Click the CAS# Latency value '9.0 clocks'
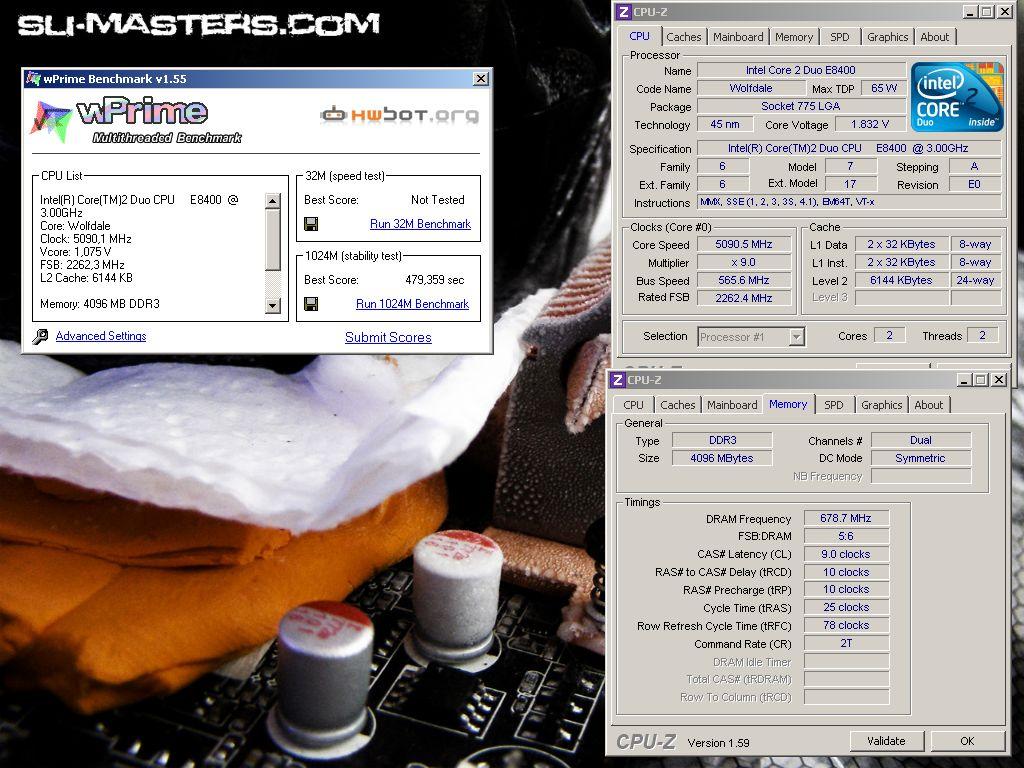 point(846,554)
